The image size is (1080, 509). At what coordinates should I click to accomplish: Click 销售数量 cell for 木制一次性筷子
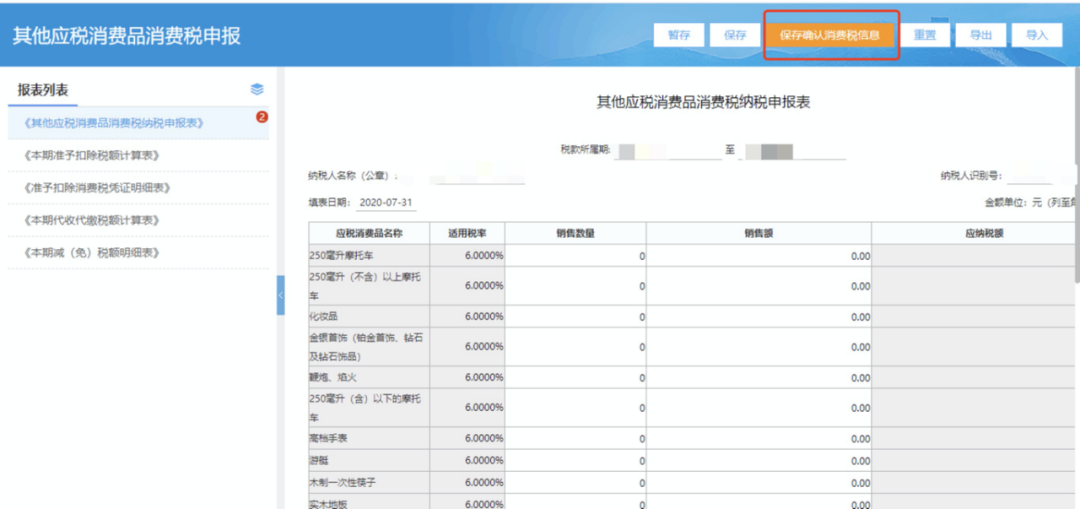point(575,482)
